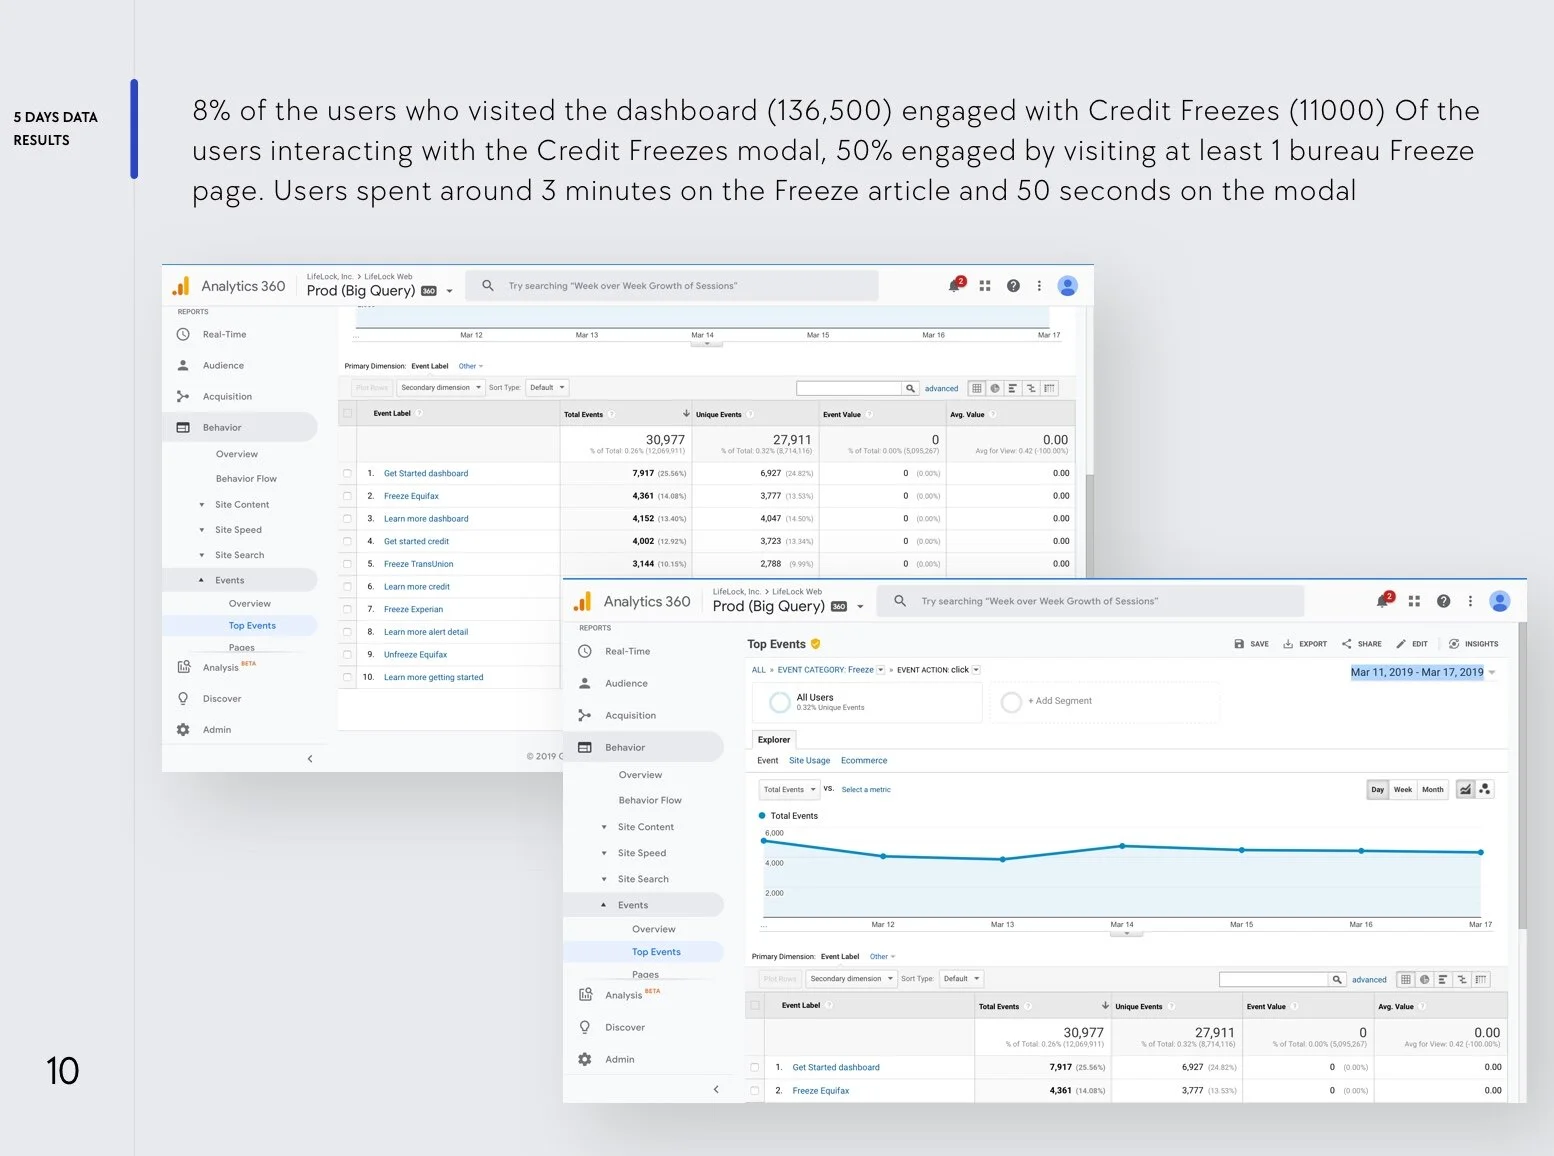
Task: Open the Total Events metric dropdown above chart
Action: (789, 789)
